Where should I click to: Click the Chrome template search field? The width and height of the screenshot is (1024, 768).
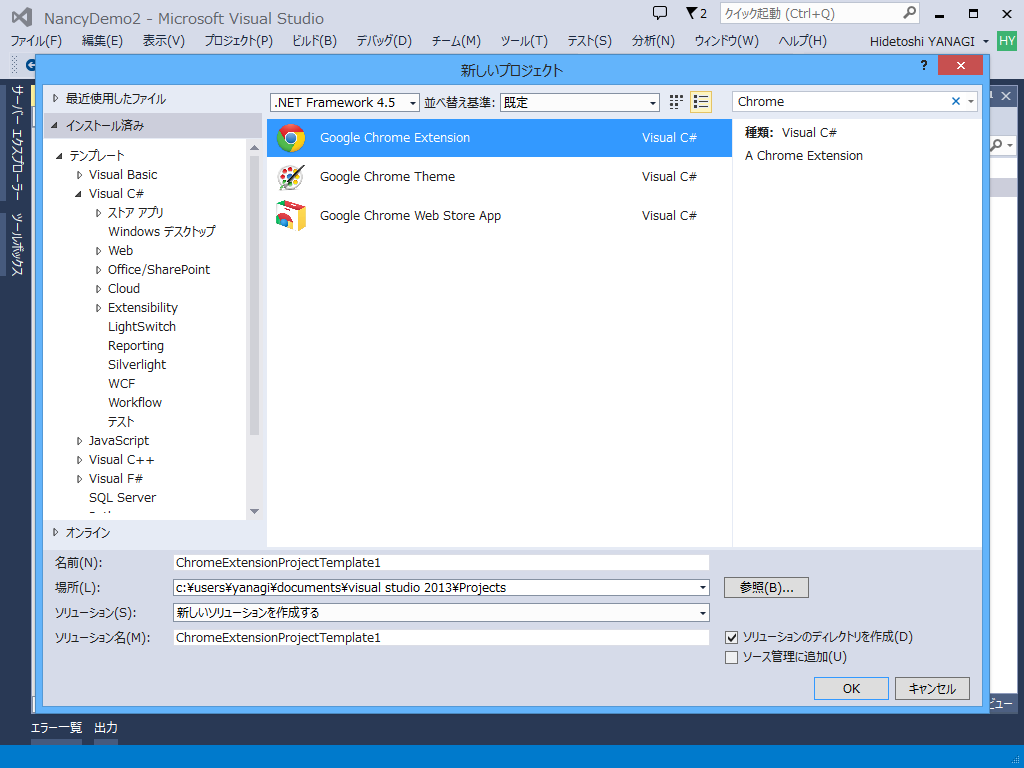tap(840, 101)
